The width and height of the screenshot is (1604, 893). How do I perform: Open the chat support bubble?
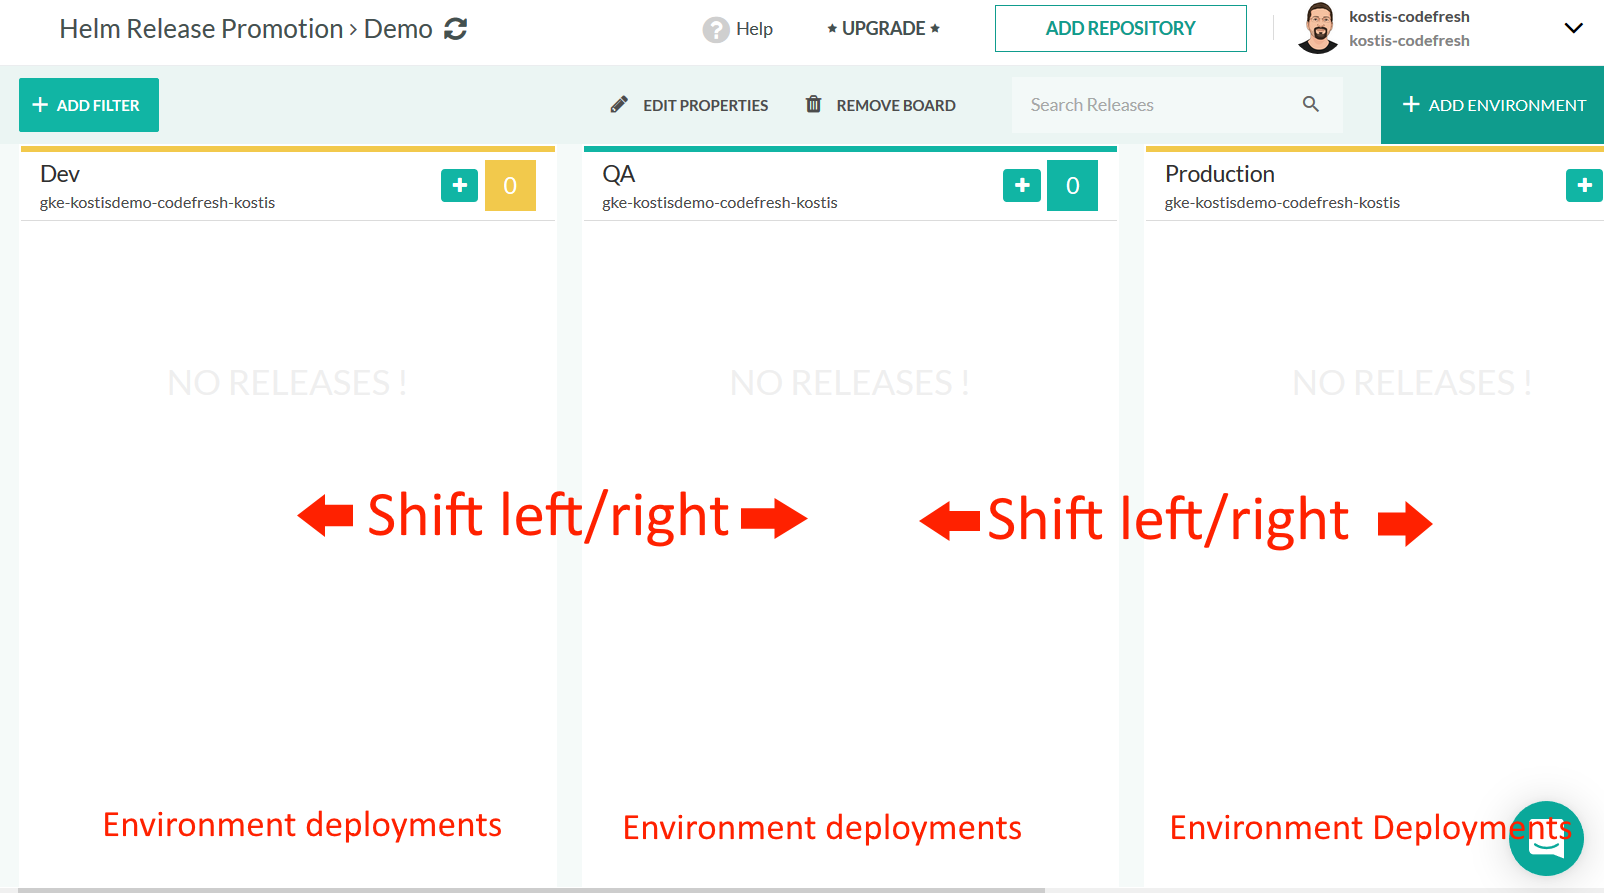click(1545, 838)
